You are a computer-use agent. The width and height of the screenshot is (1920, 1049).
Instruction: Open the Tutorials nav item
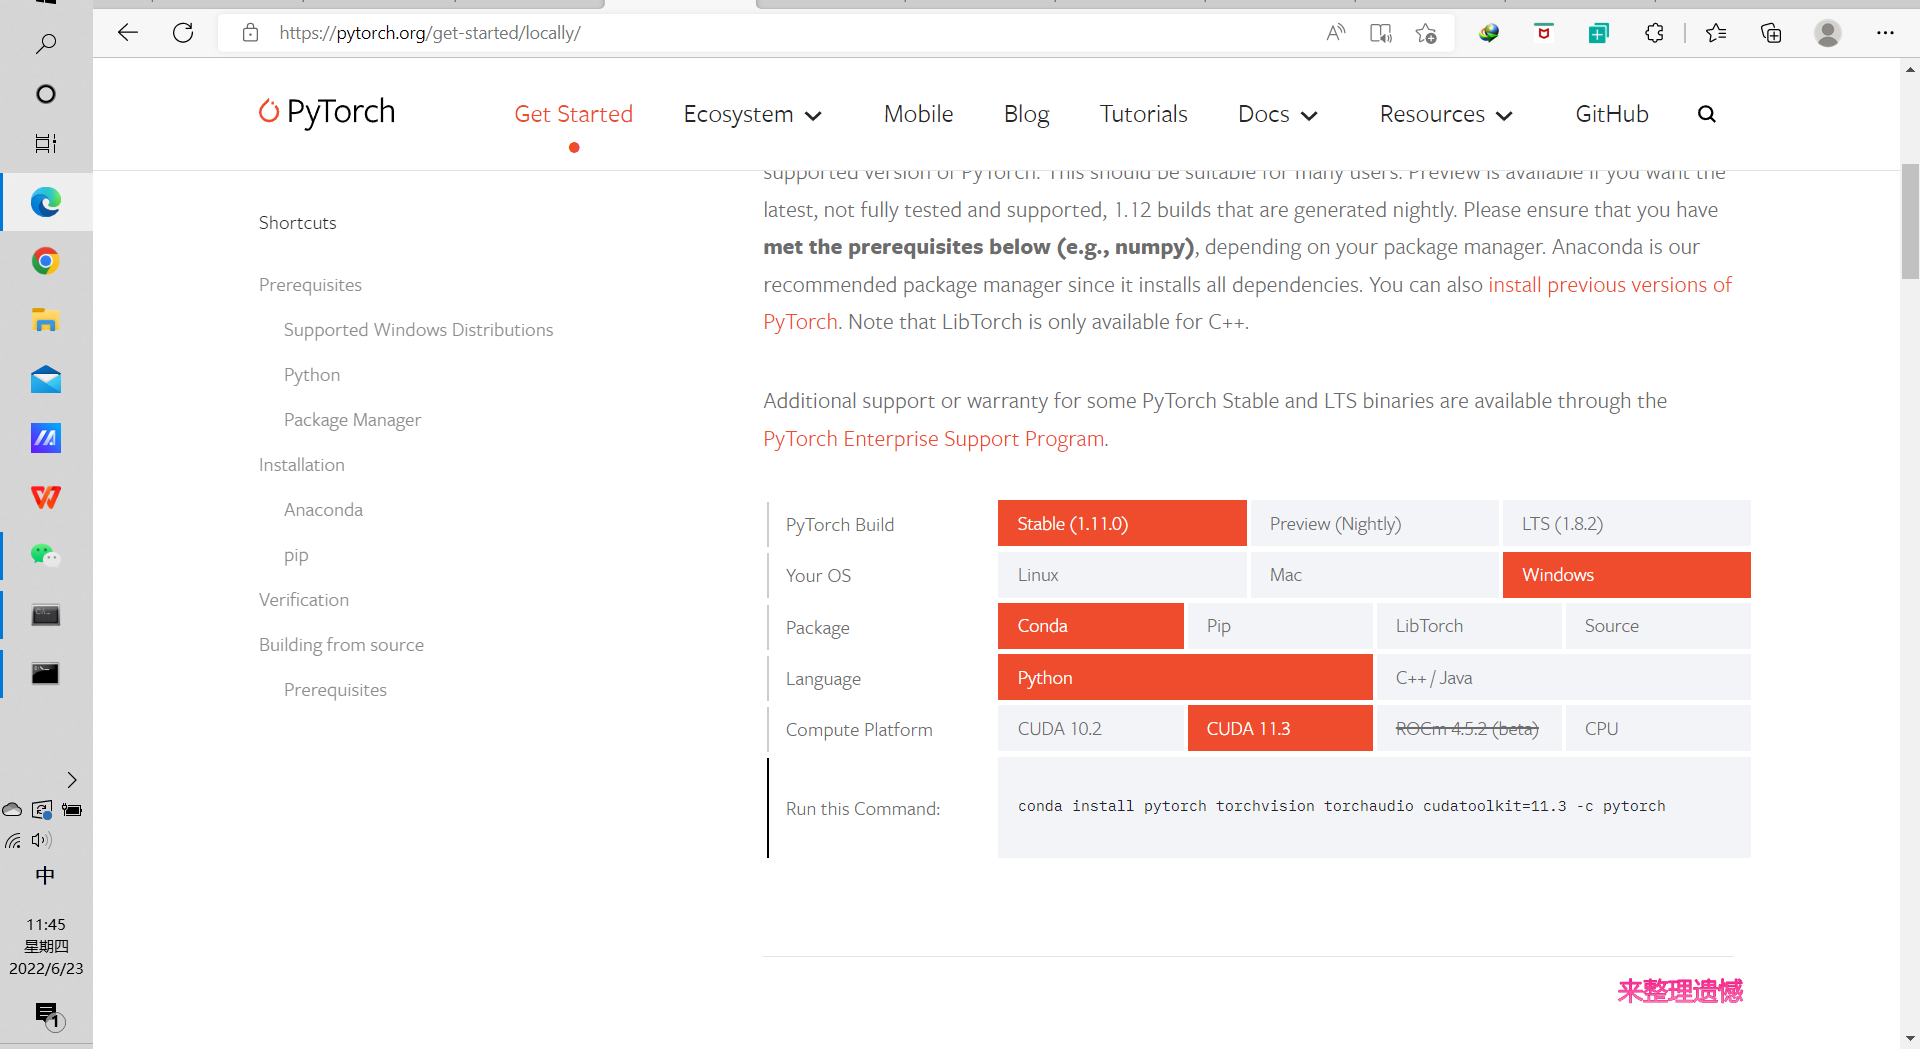point(1143,114)
